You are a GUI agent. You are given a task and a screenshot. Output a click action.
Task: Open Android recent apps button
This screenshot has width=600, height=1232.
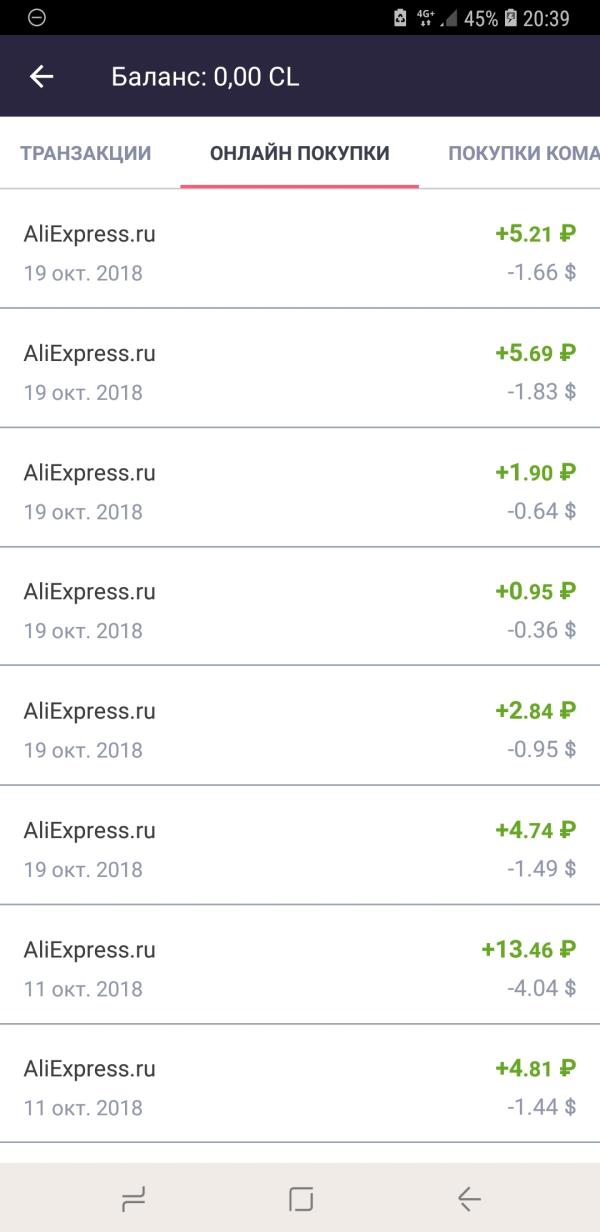(133, 1198)
